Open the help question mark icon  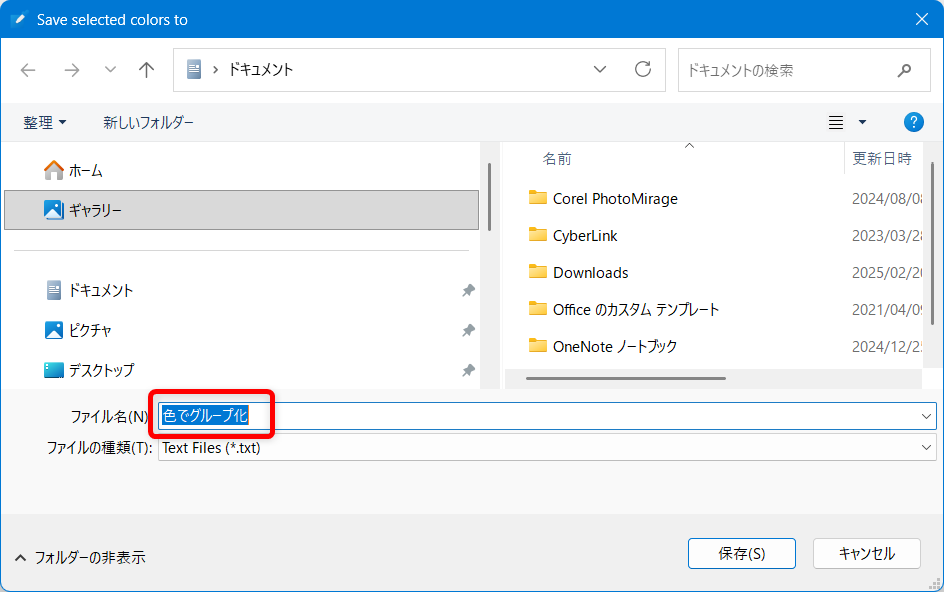913,122
